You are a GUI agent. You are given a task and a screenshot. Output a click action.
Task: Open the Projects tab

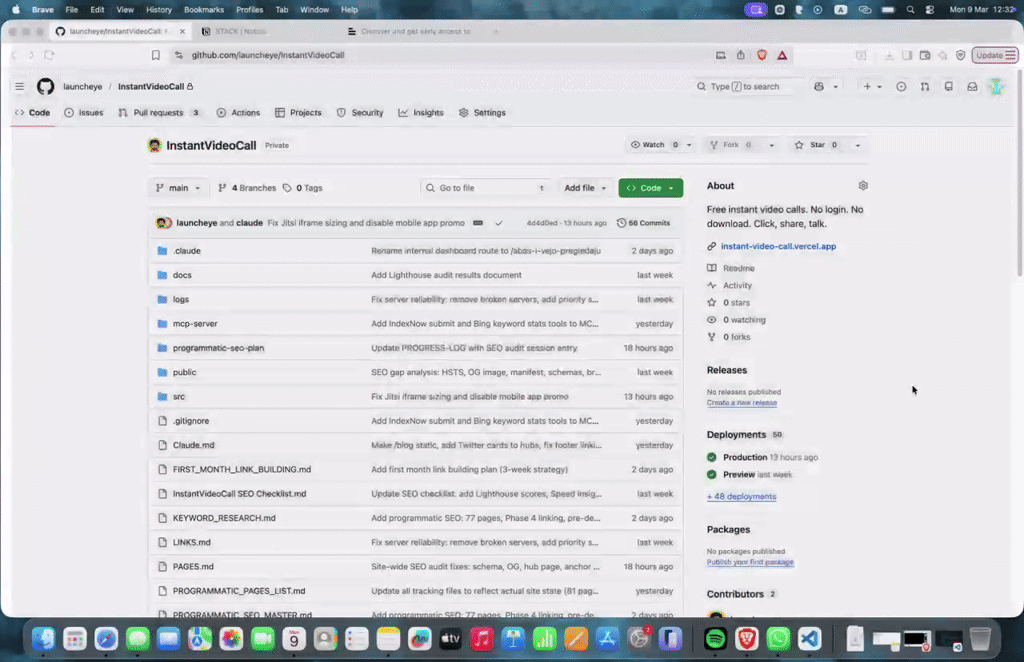click(298, 112)
